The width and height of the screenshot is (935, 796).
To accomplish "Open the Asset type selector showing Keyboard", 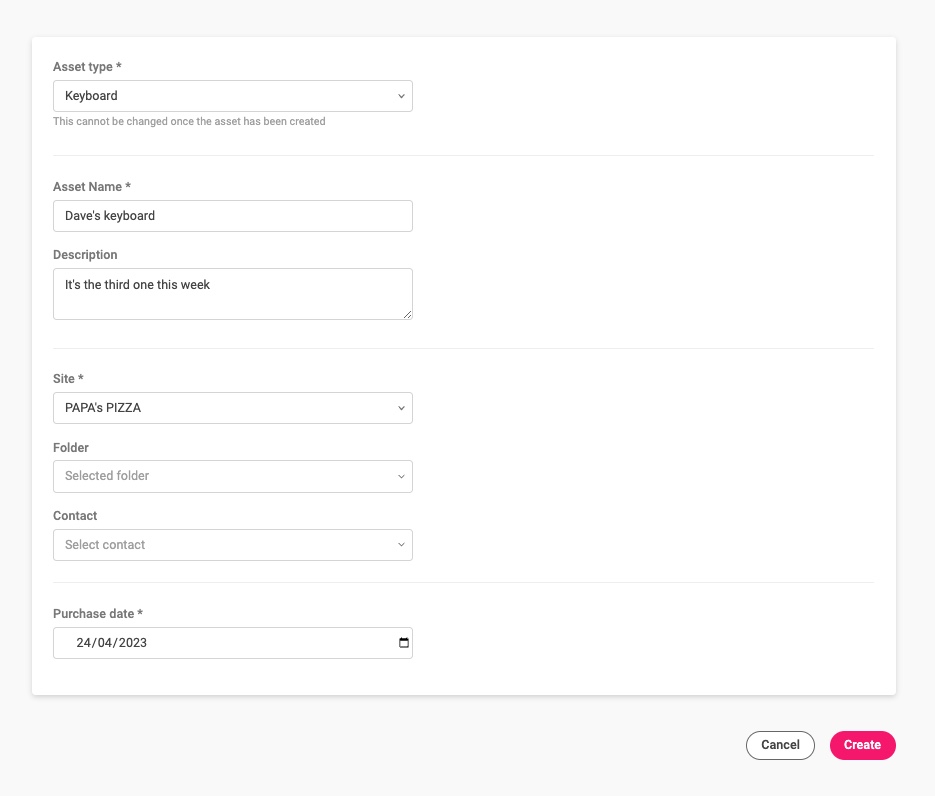I will 230,96.
